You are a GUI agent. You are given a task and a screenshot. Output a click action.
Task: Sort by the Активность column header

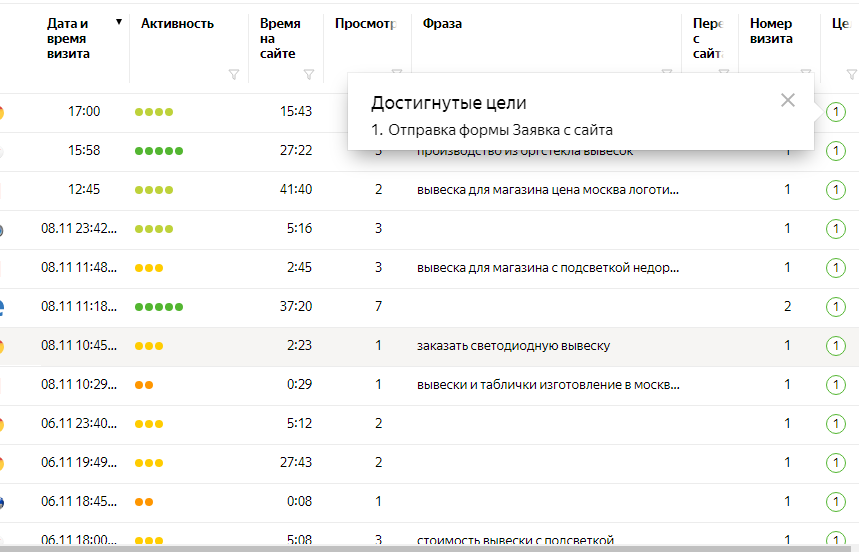pyautogui.click(x=177, y=24)
